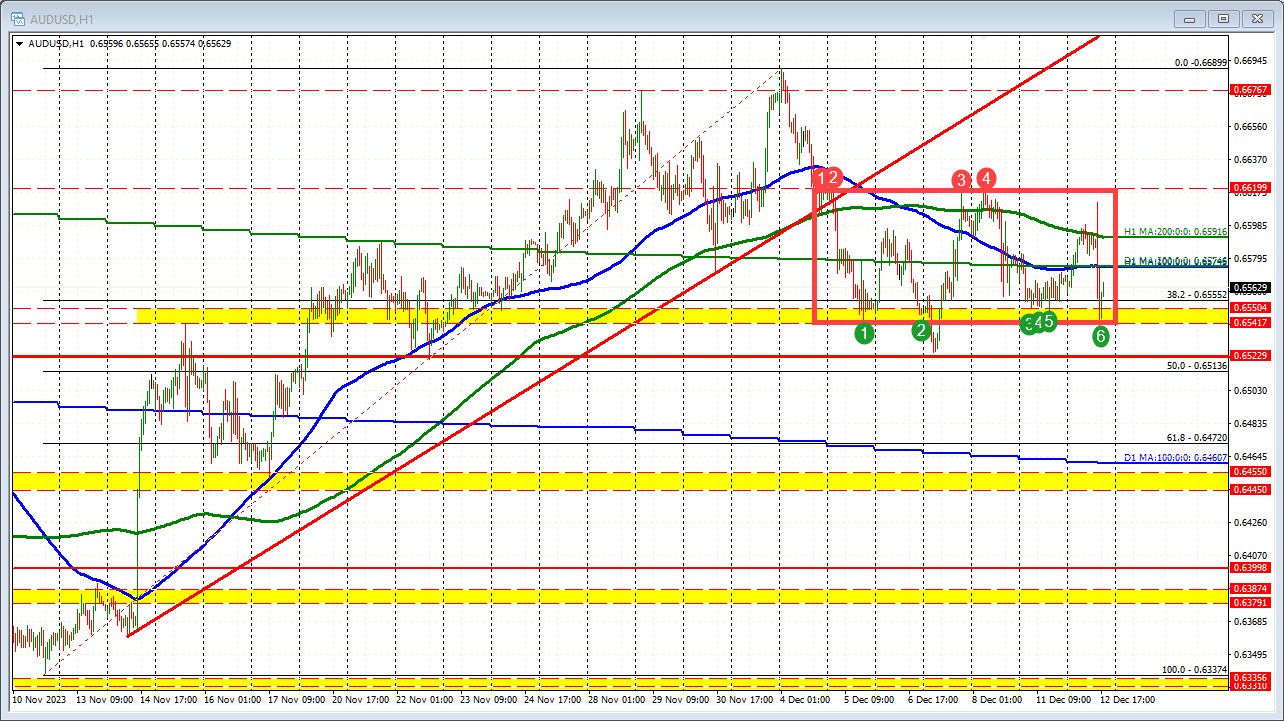Click green marker 6 near the recent spike low

pyautogui.click(x=1100, y=337)
